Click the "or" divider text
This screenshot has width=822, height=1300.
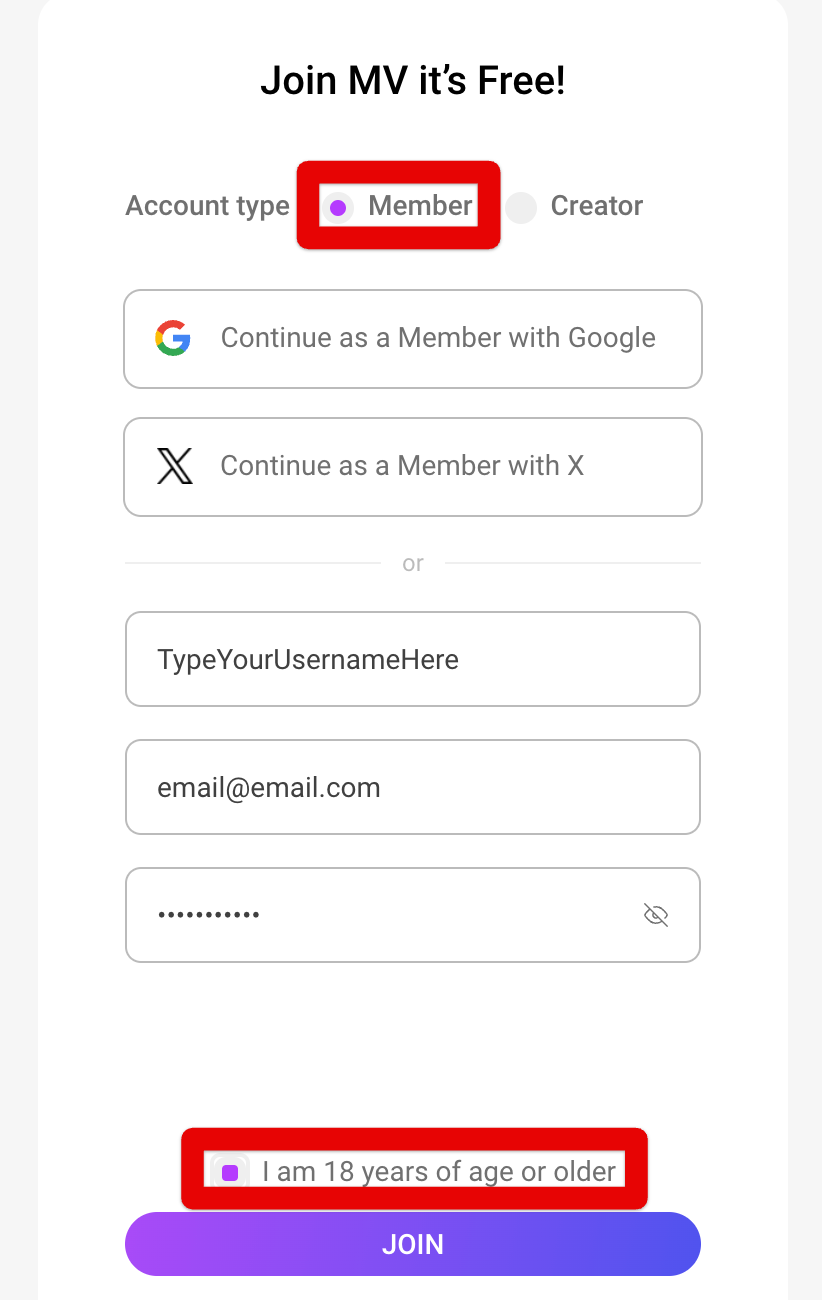point(413,564)
